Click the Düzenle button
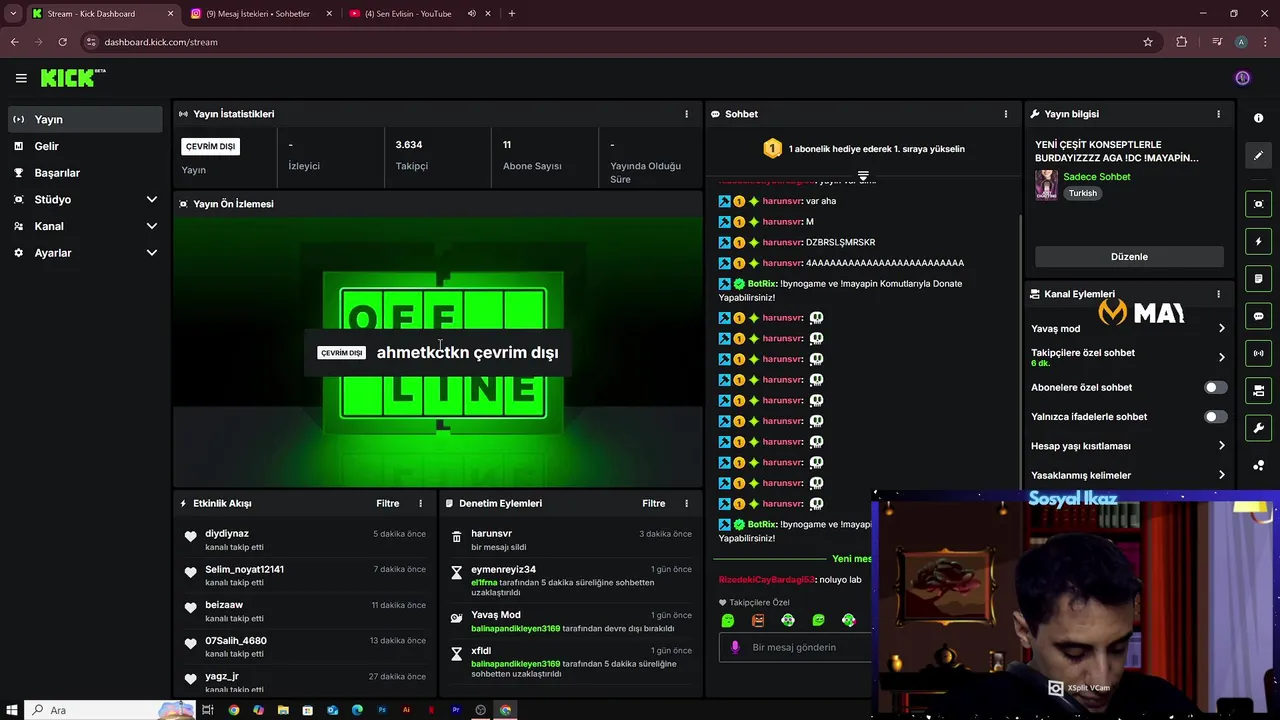 tap(1129, 257)
